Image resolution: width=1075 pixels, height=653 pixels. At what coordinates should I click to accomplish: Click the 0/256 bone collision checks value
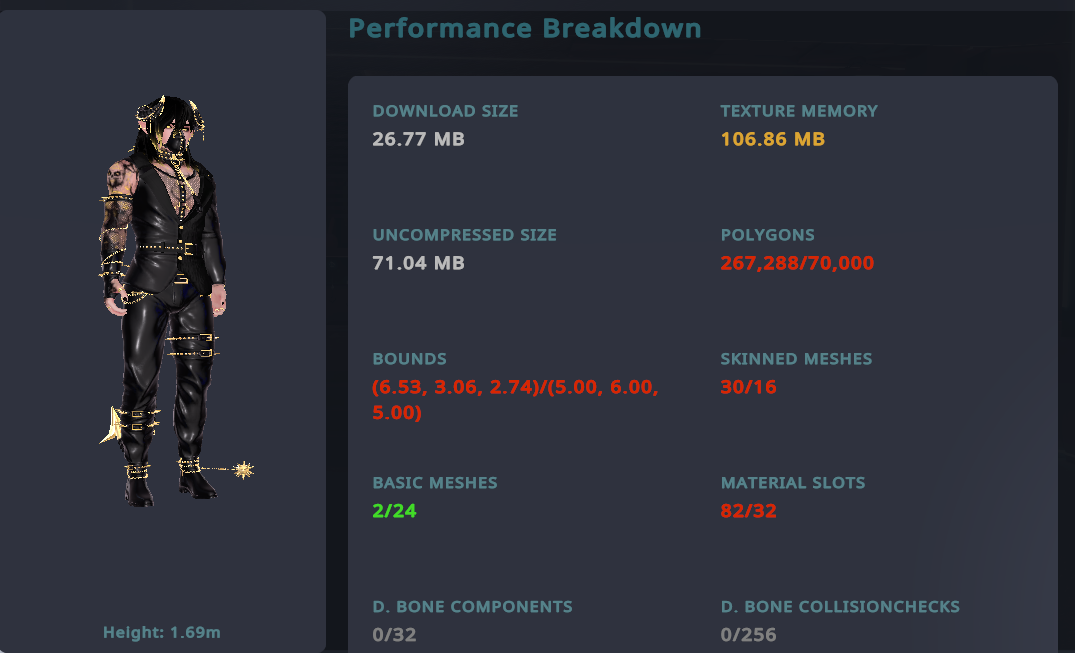[748, 635]
